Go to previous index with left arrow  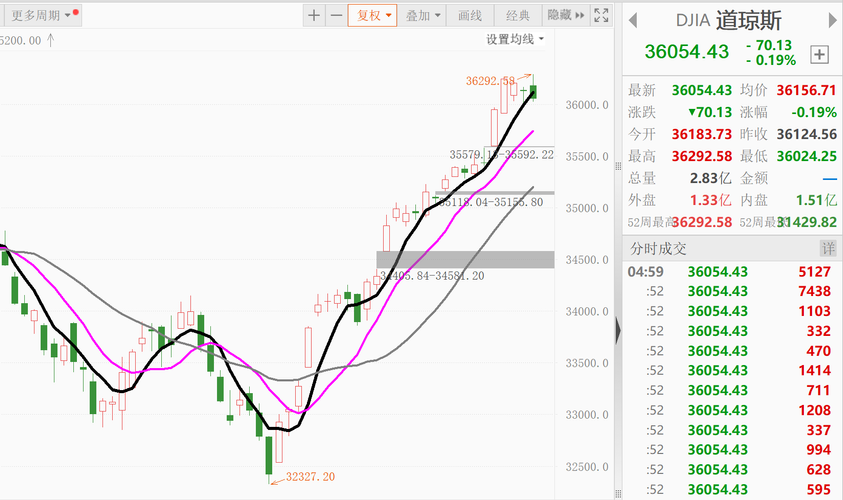coord(633,21)
